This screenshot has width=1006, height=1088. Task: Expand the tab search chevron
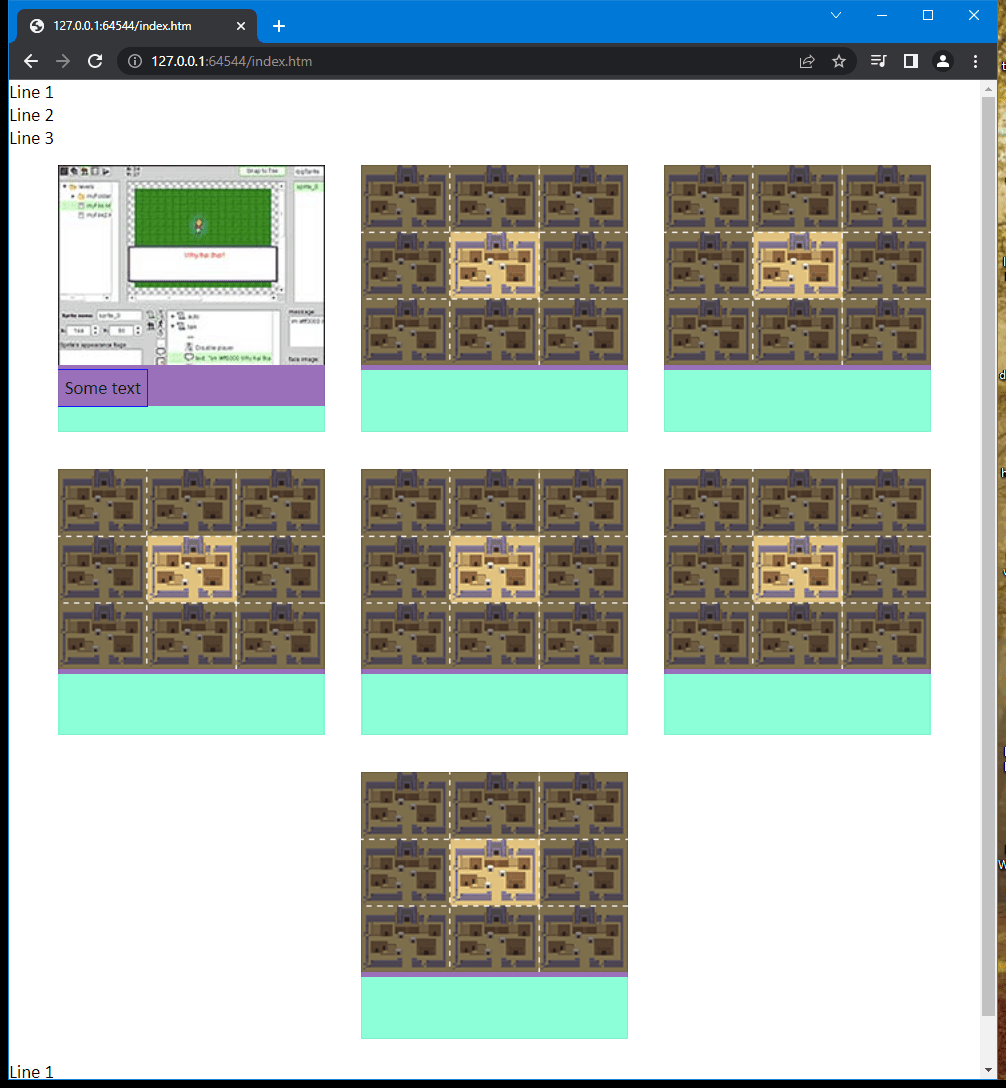[836, 15]
